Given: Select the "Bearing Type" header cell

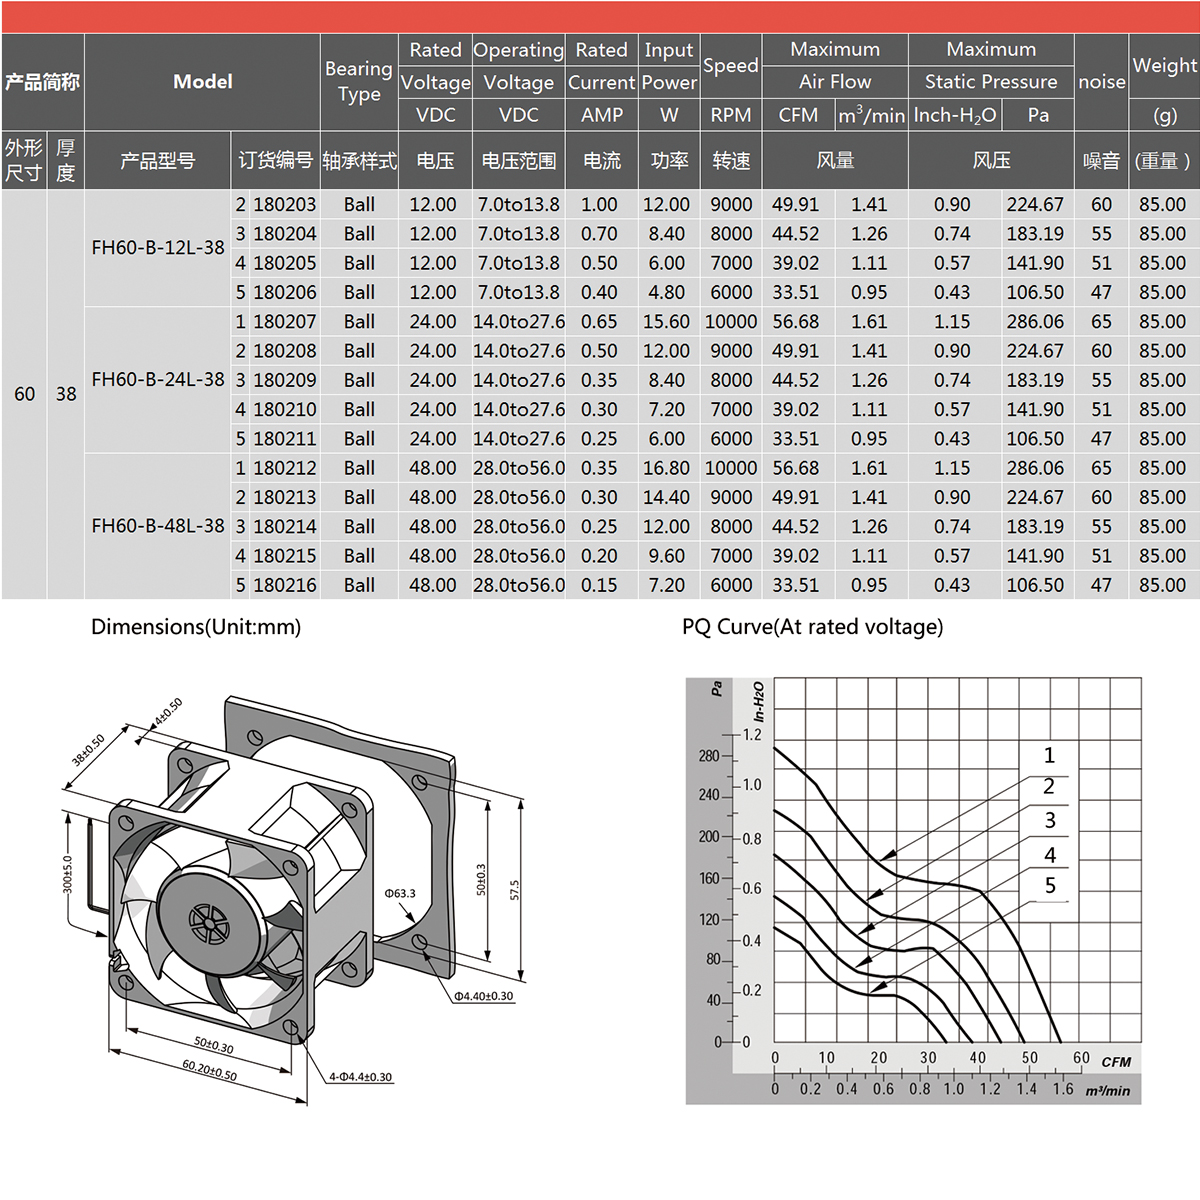Looking at the screenshot, I should [359, 82].
